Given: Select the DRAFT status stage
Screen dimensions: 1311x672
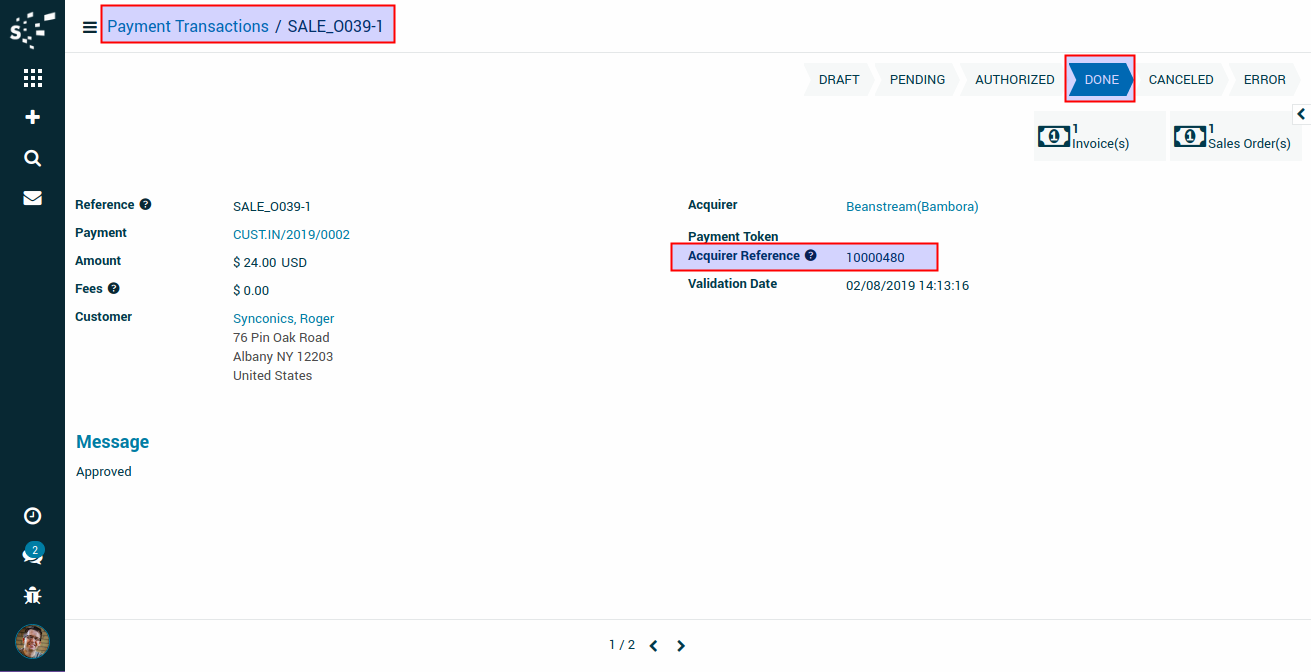Looking at the screenshot, I should pyautogui.click(x=838, y=80).
